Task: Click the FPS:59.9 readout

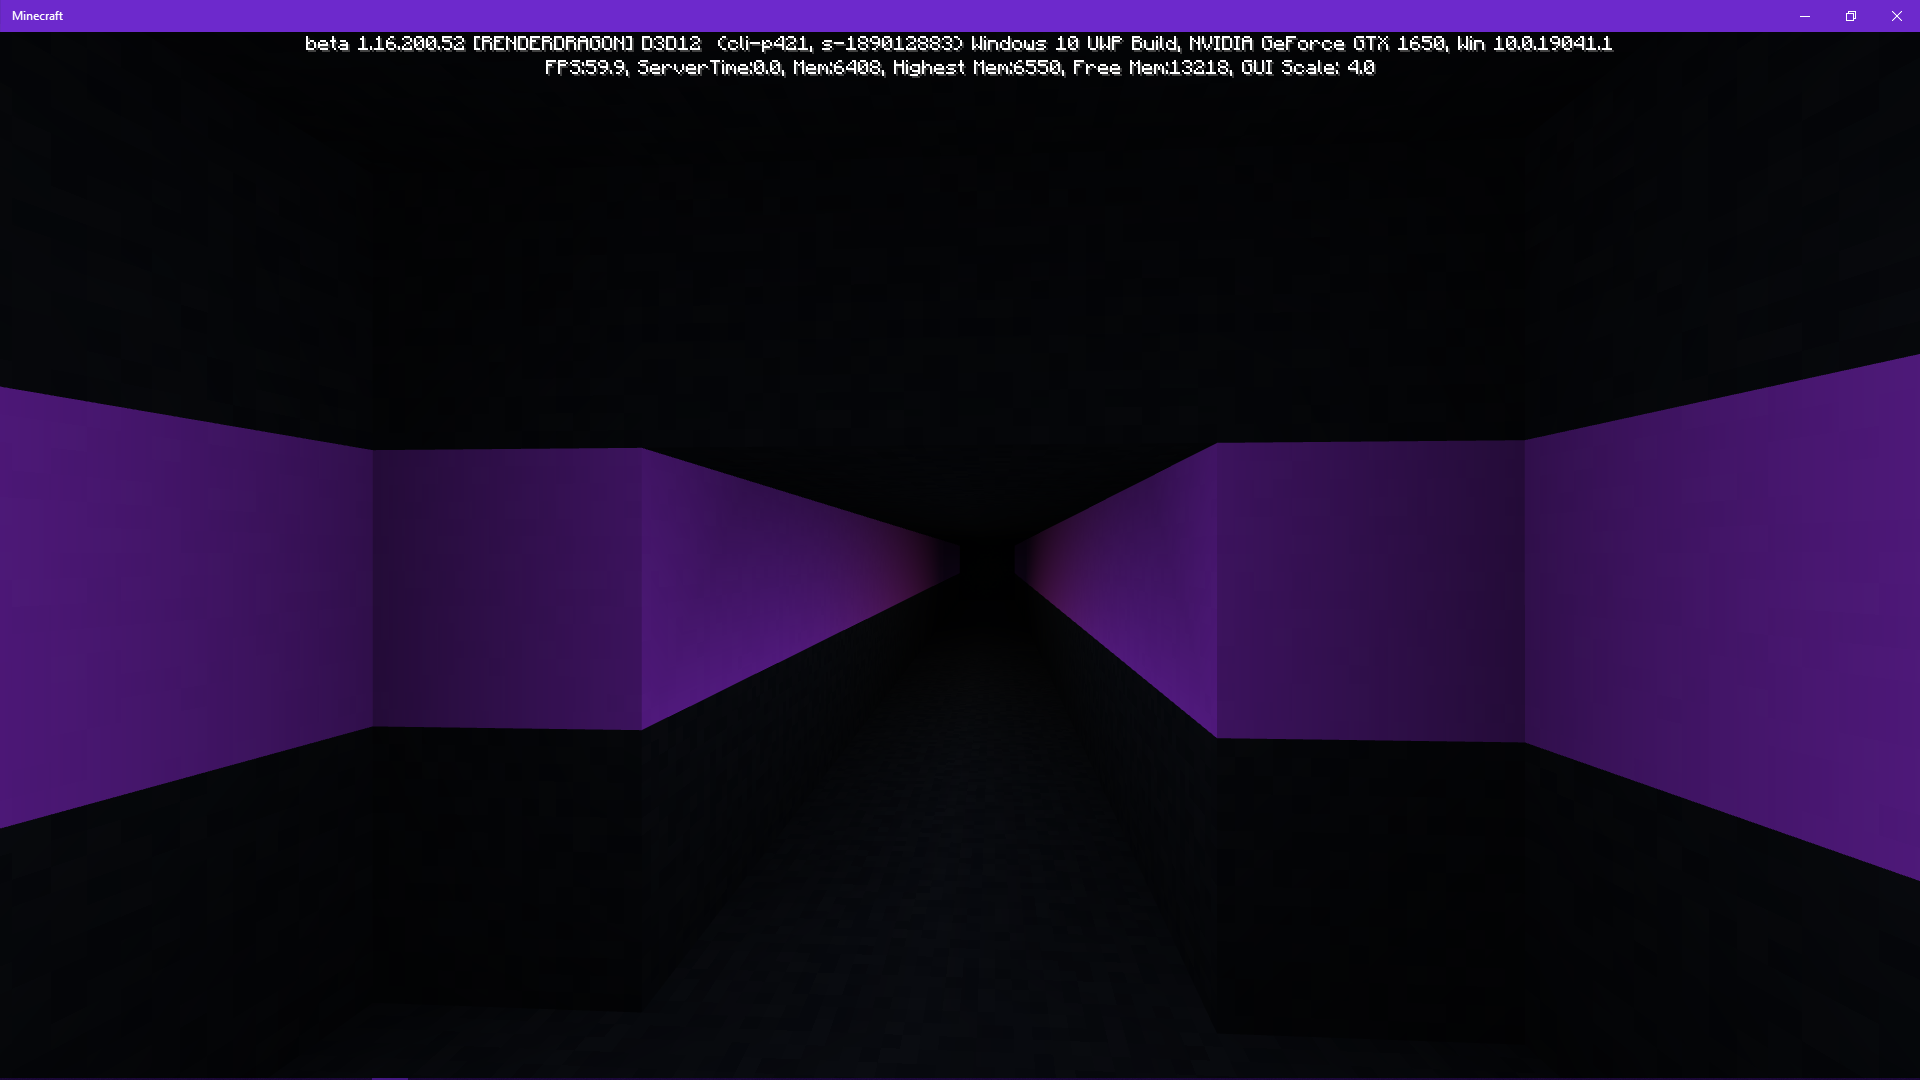Action: tap(585, 68)
